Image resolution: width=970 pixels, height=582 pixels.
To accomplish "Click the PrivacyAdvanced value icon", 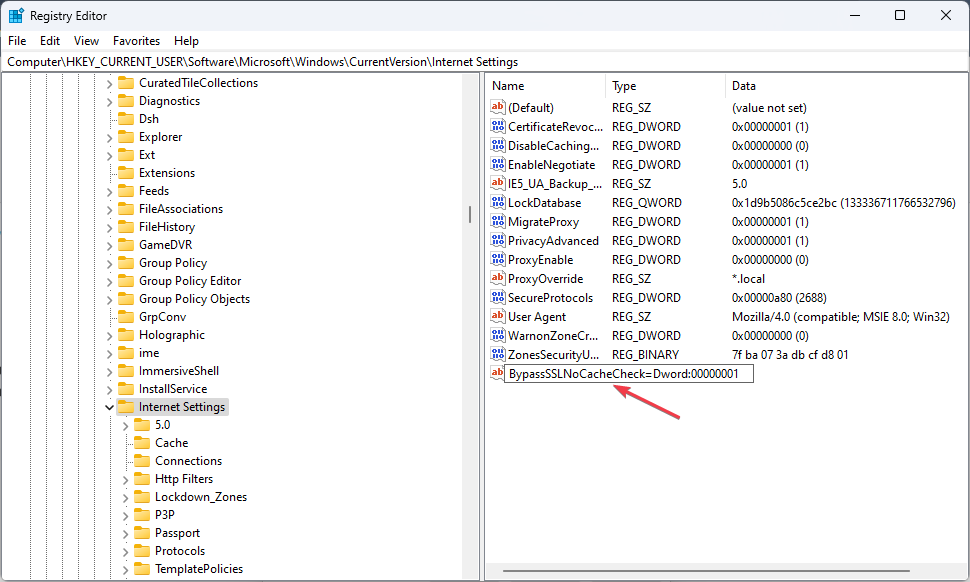I will pos(497,241).
